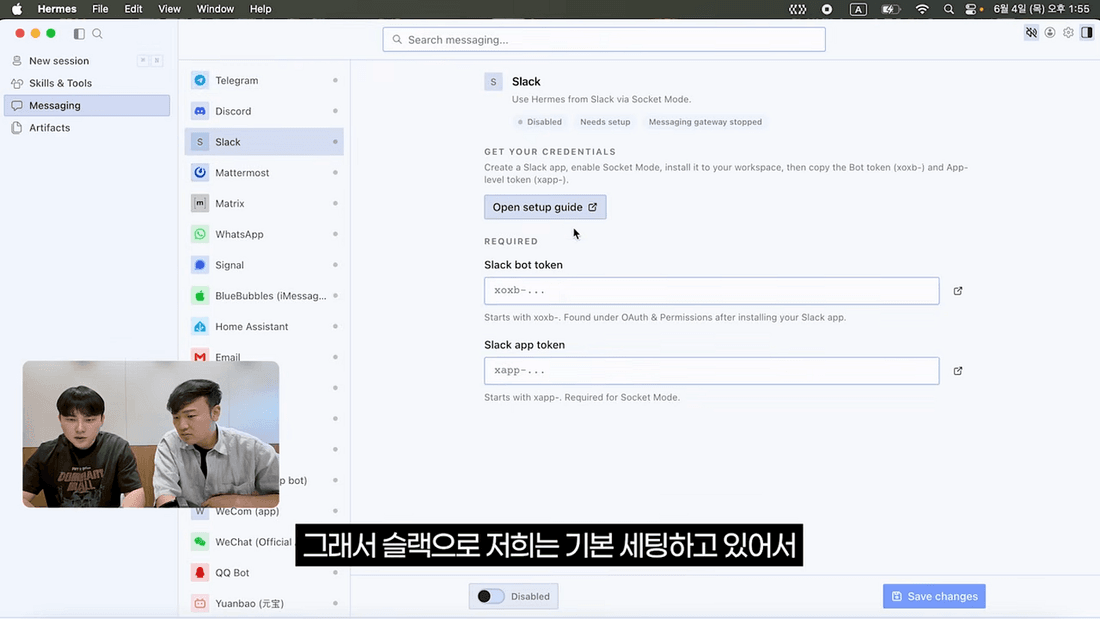This screenshot has width=1100, height=619.
Task: Focus the Slack bot token field
Action: (711, 291)
